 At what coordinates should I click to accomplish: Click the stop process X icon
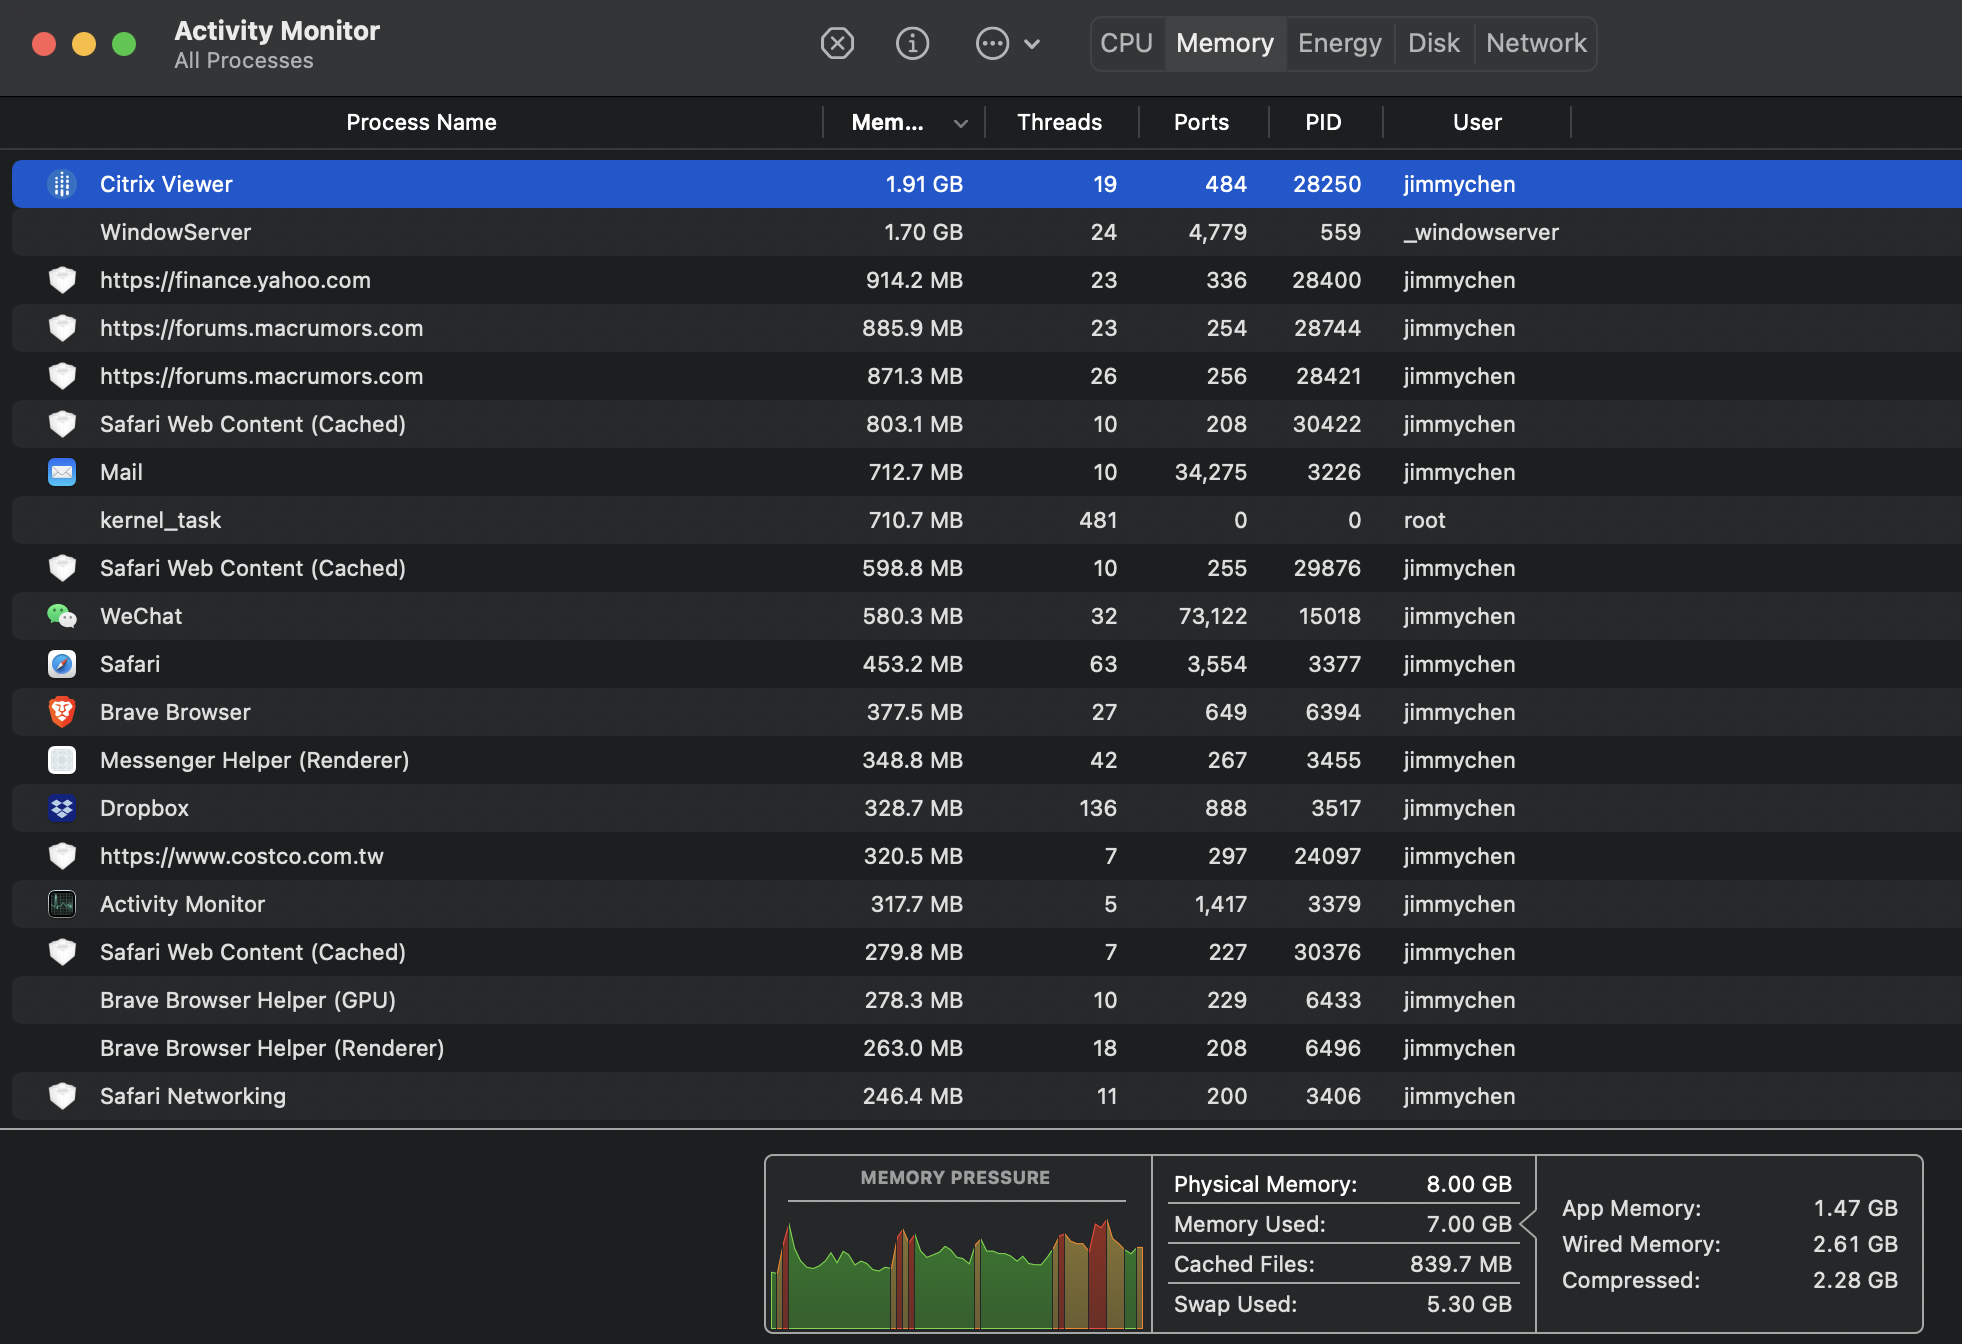(837, 43)
